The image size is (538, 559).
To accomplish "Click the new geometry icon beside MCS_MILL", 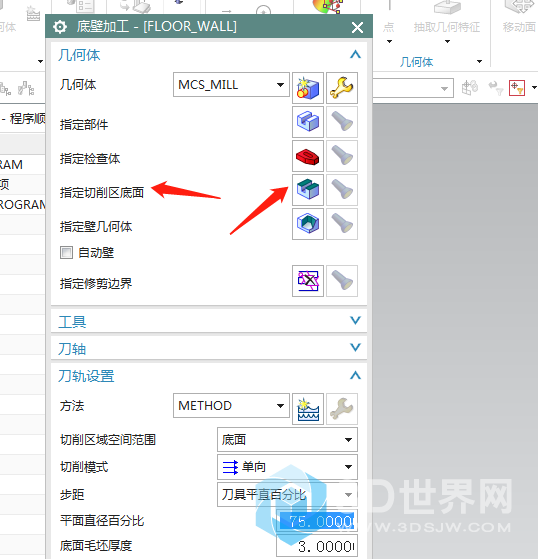I will (308, 88).
